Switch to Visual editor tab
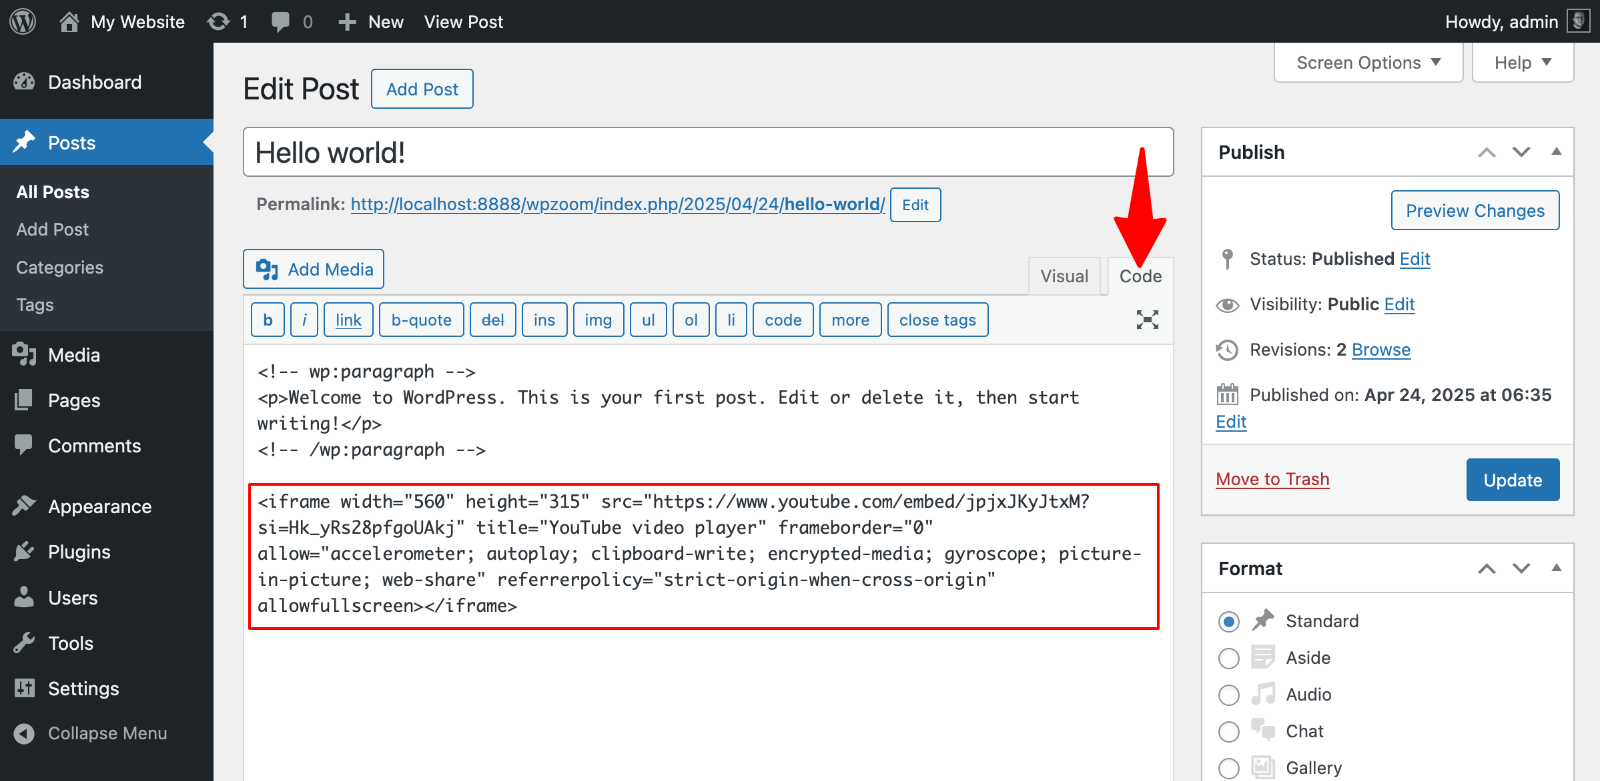Screen dimensions: 1600x781 click(x=1064, y=276)
